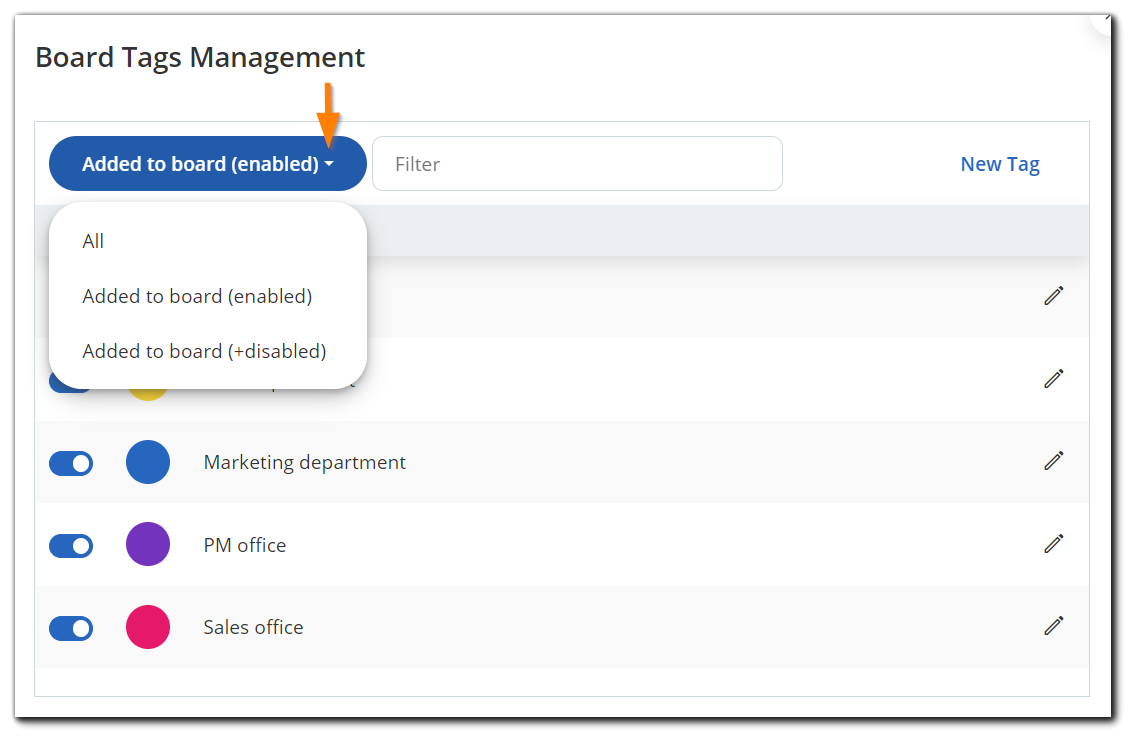Open Sales office pink color swatch
The height and width of the screenshot is (744, 1138).
(x=148, y=627)
